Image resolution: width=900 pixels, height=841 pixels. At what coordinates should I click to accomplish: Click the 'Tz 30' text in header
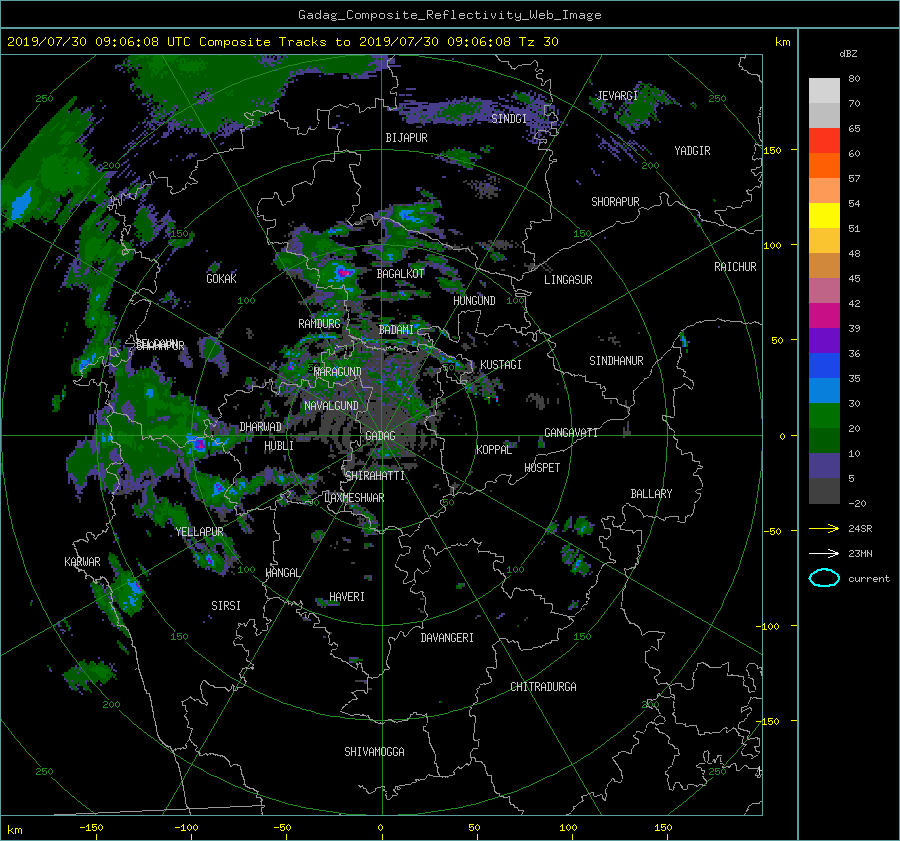(x=538, y=42)
